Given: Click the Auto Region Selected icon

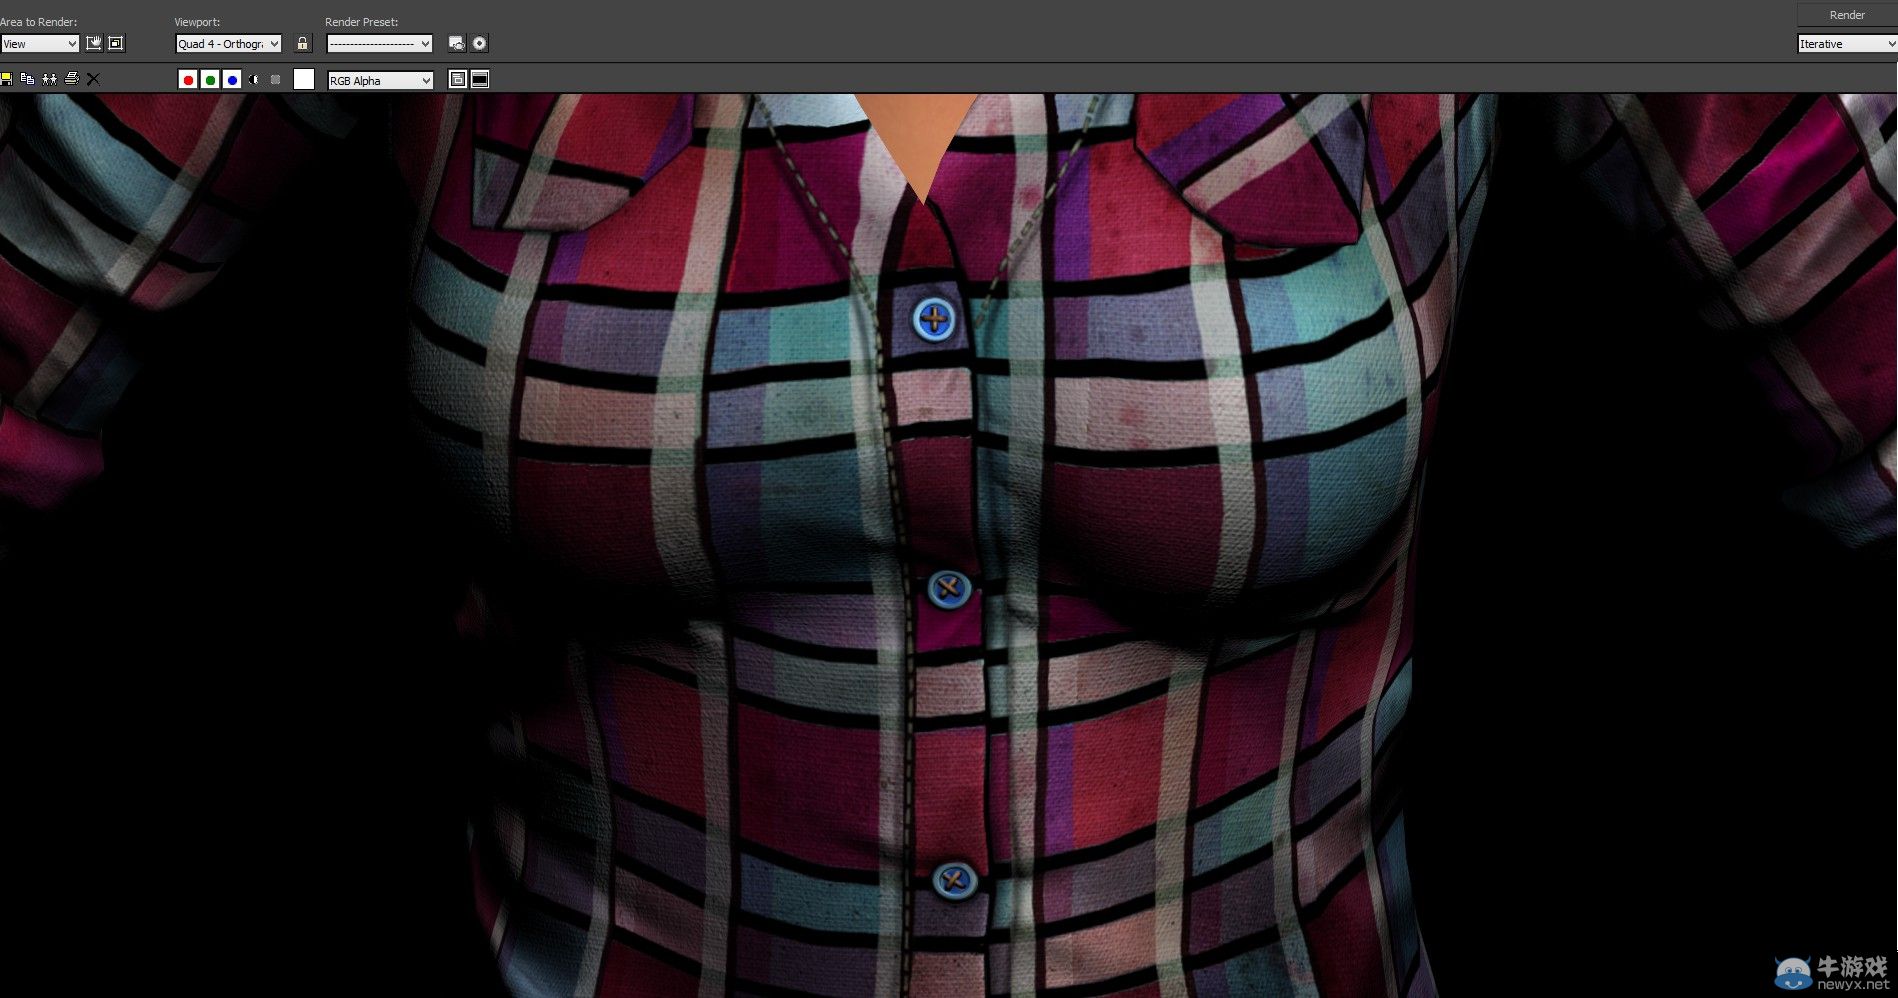Looking at the screenshot, I should click(116, 43).
